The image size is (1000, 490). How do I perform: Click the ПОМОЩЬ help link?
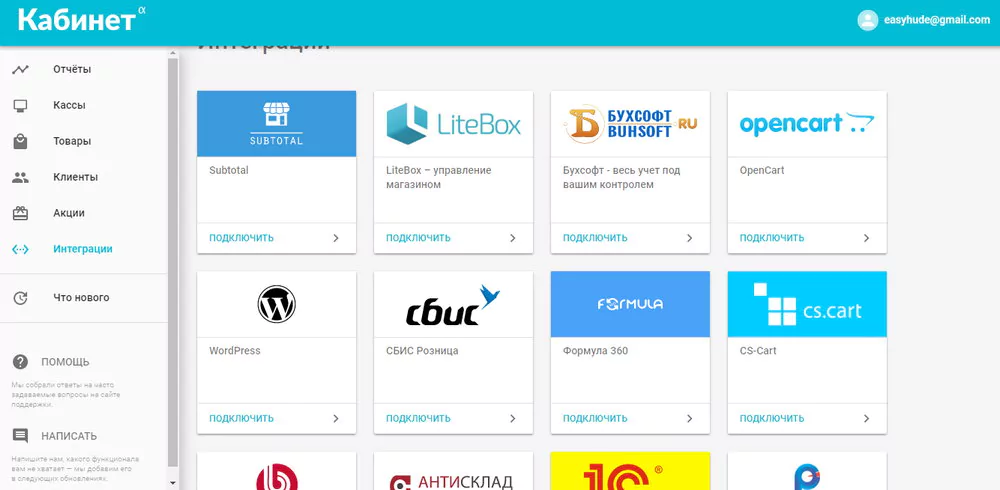pyautogui.click(x=65, y=362)
